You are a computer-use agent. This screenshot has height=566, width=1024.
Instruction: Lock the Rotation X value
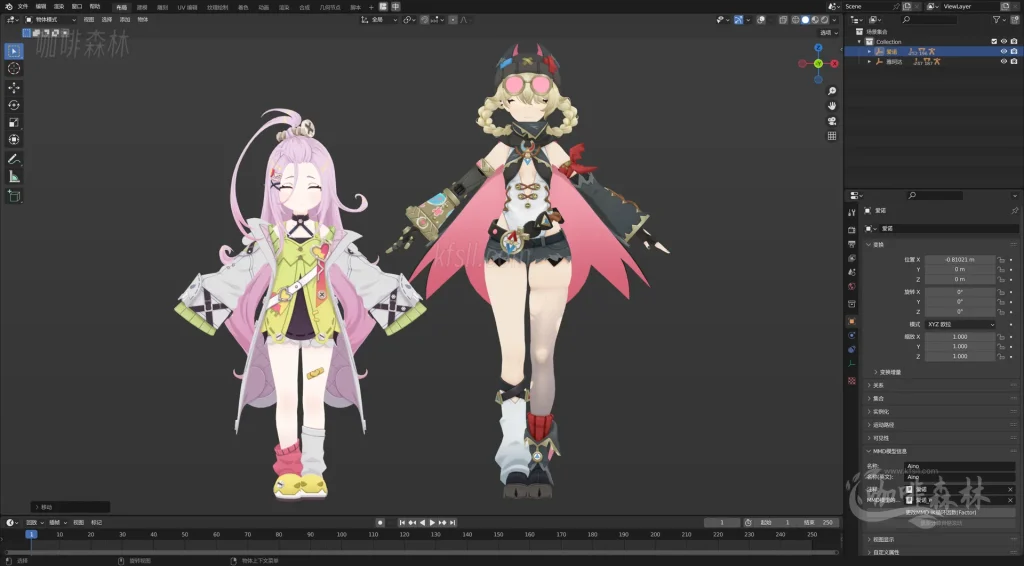click(x=1000, y=292)
